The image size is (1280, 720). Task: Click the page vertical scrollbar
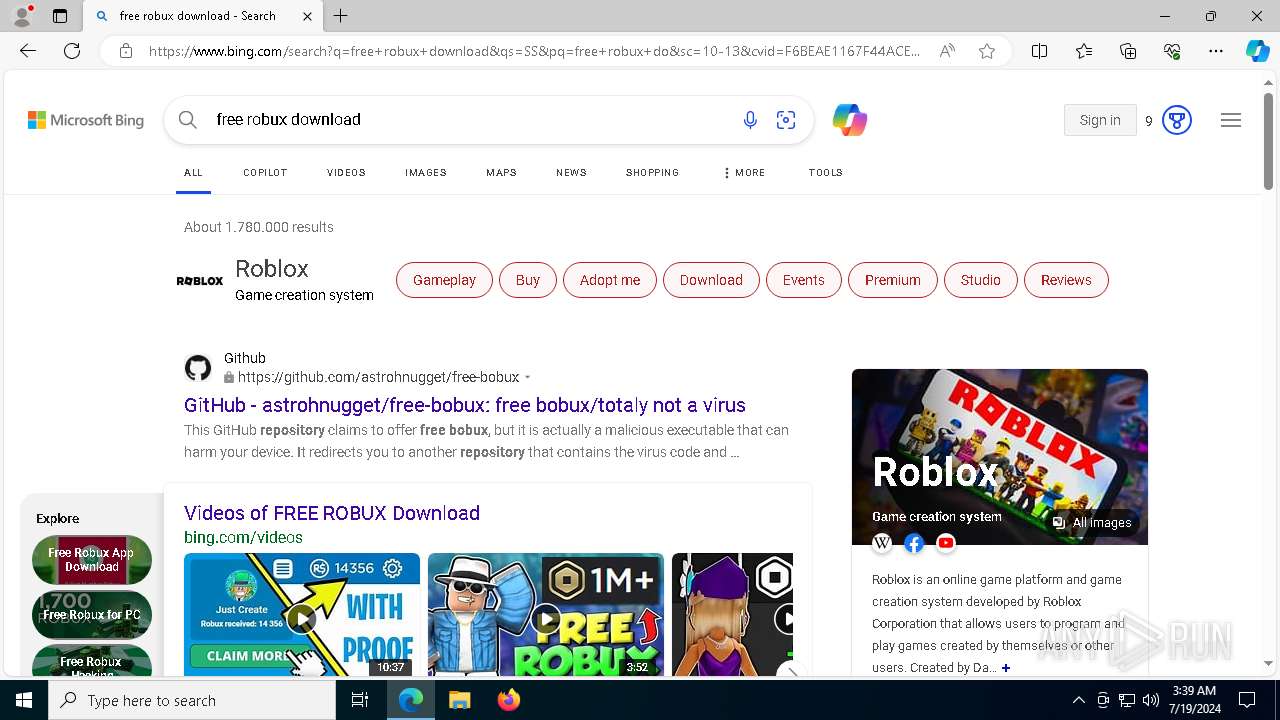coord(1268,140)
